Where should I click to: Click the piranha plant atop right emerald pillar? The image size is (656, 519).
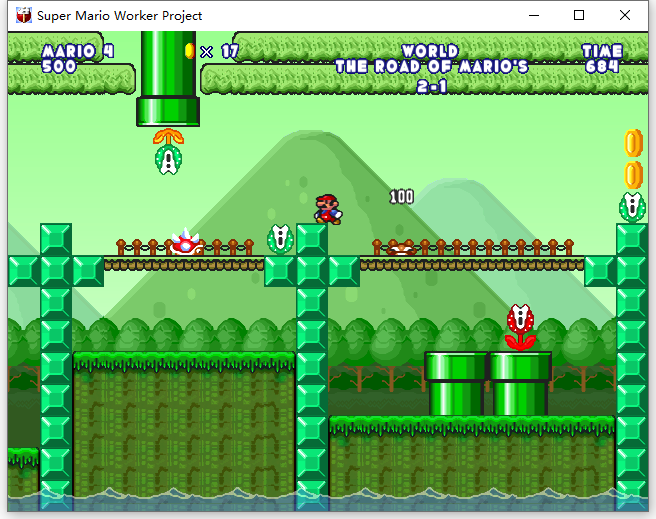(x=632, y=207)
